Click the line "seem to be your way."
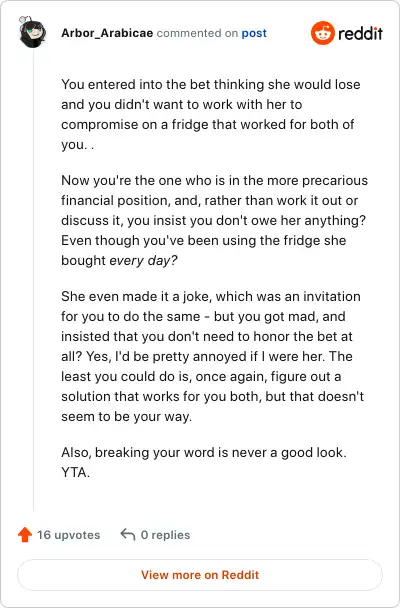Image resolution: width=400 pixels, height=608 pixels. tap(126, 417)
